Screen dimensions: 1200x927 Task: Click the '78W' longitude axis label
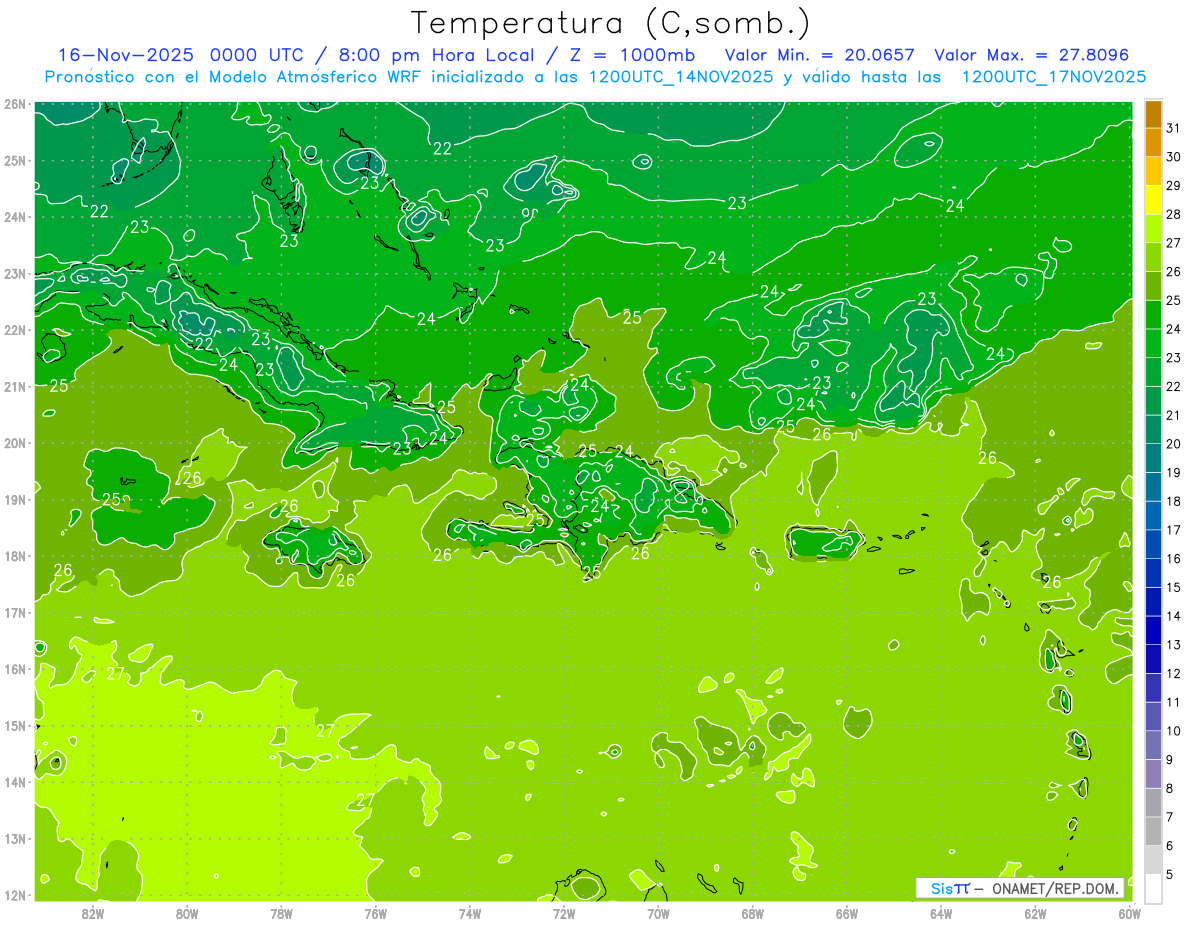click(x=281, y=913)
